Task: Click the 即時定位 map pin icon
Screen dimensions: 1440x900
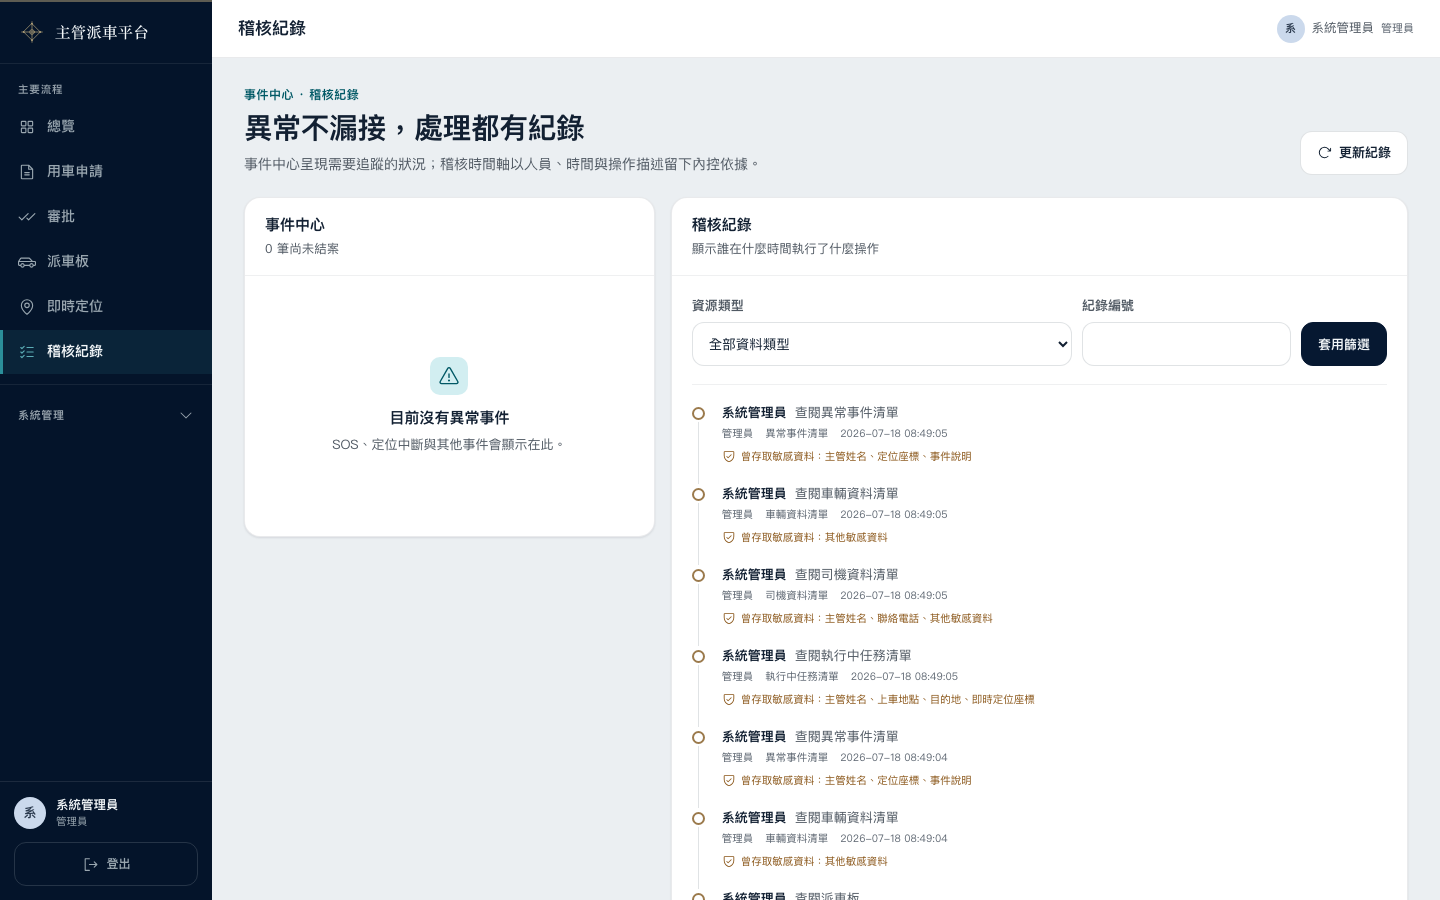Action: [x=27, y=307]
